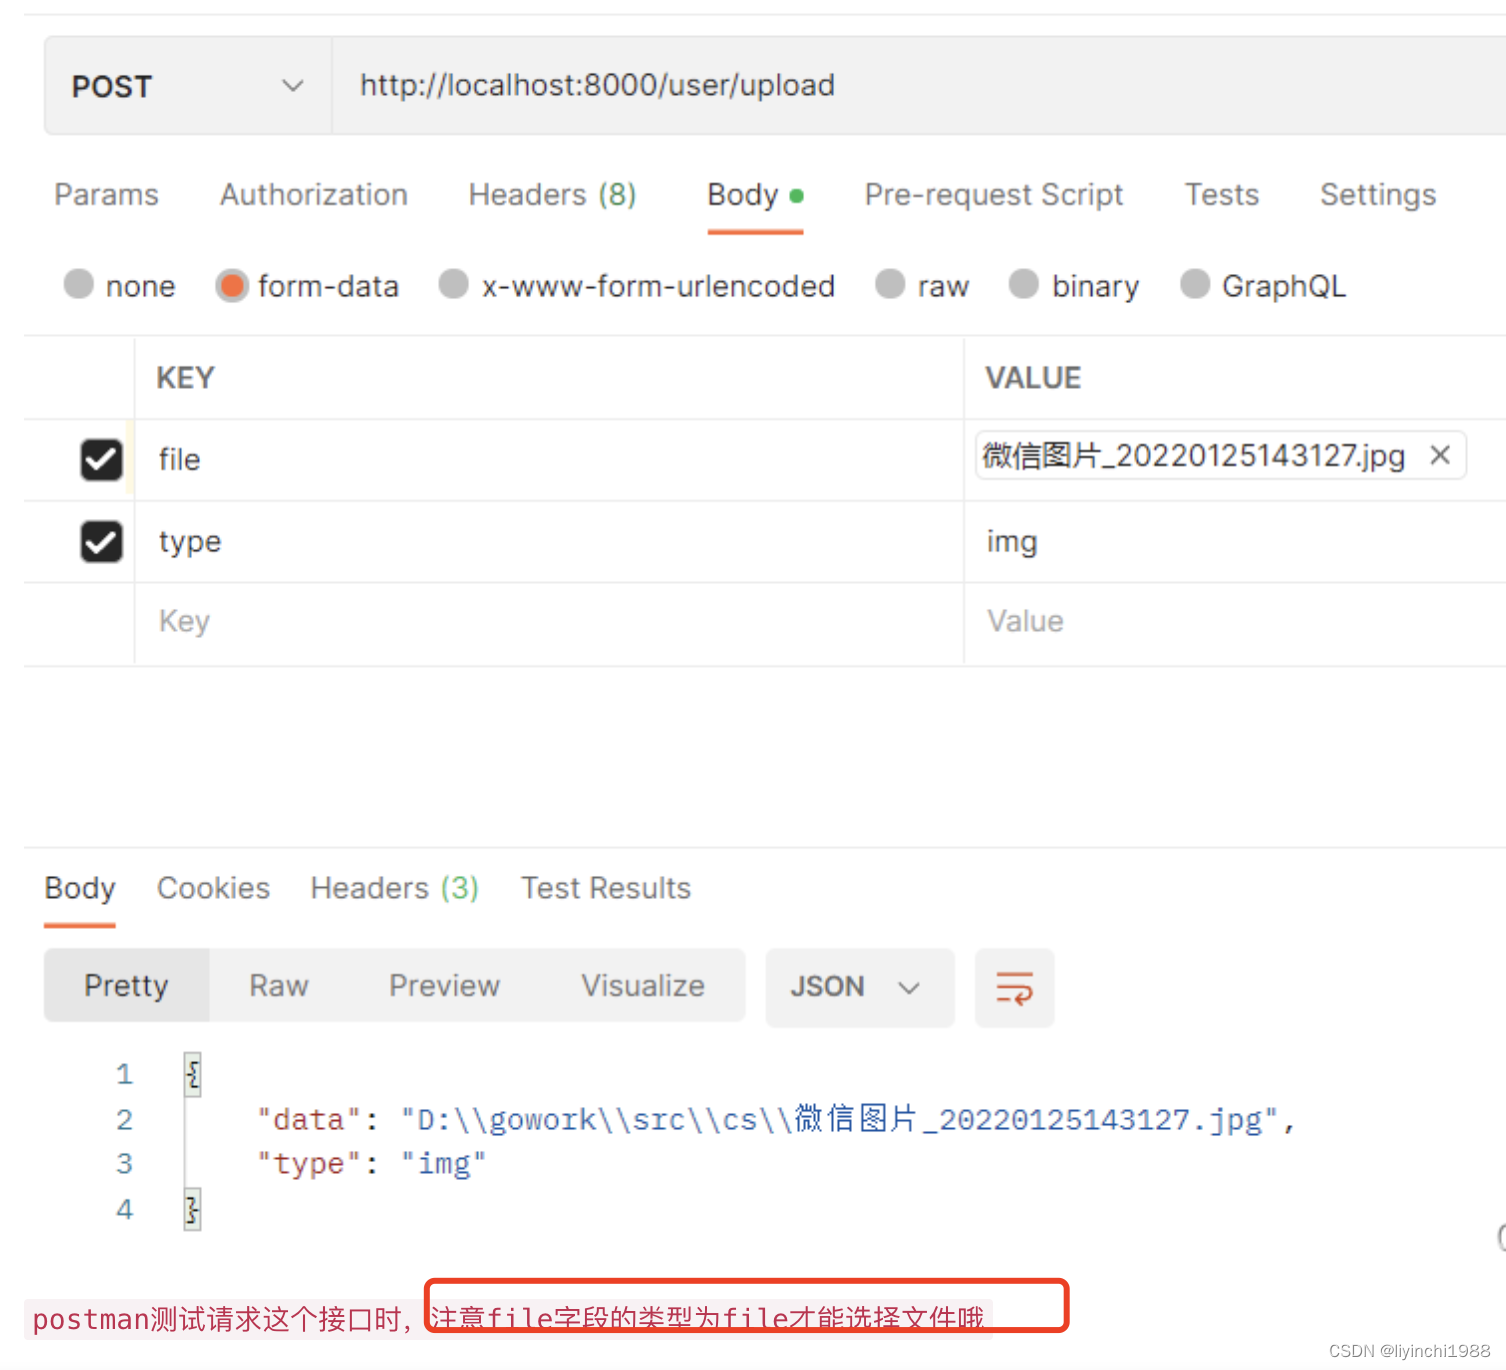Choose the GraphQL body type

tap(1195, 285)
